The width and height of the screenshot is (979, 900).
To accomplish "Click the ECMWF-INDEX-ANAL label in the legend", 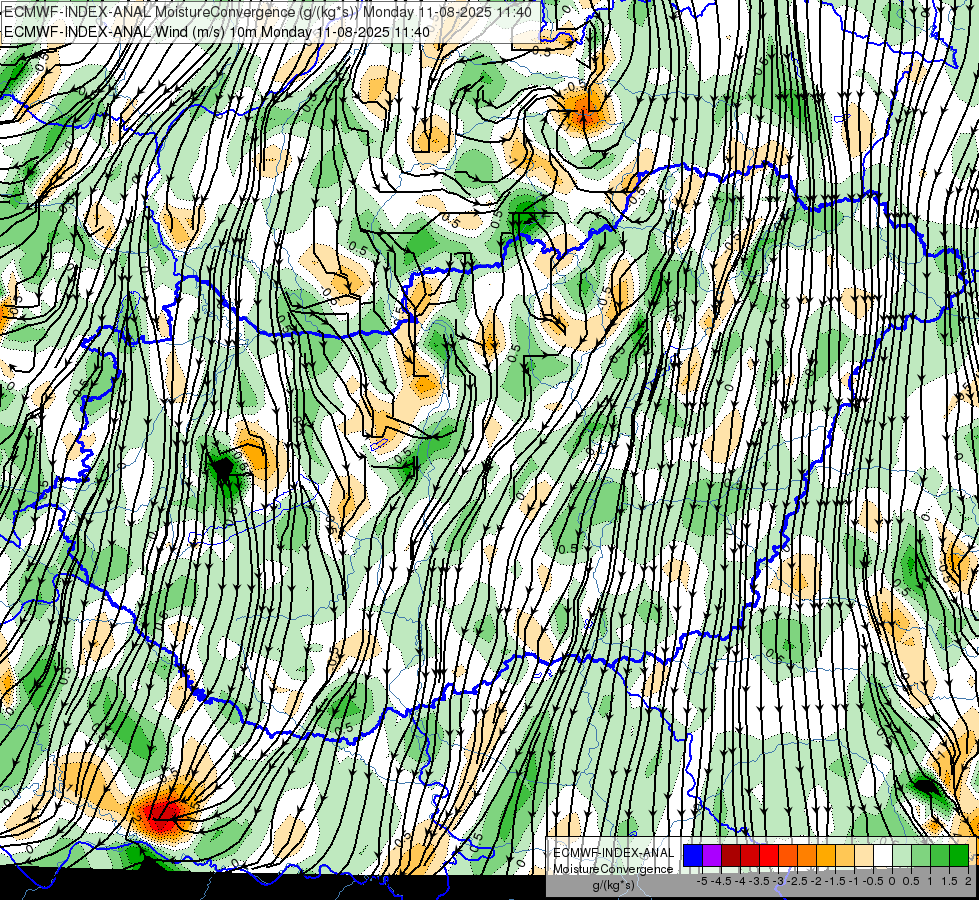I will pos(614,853).
